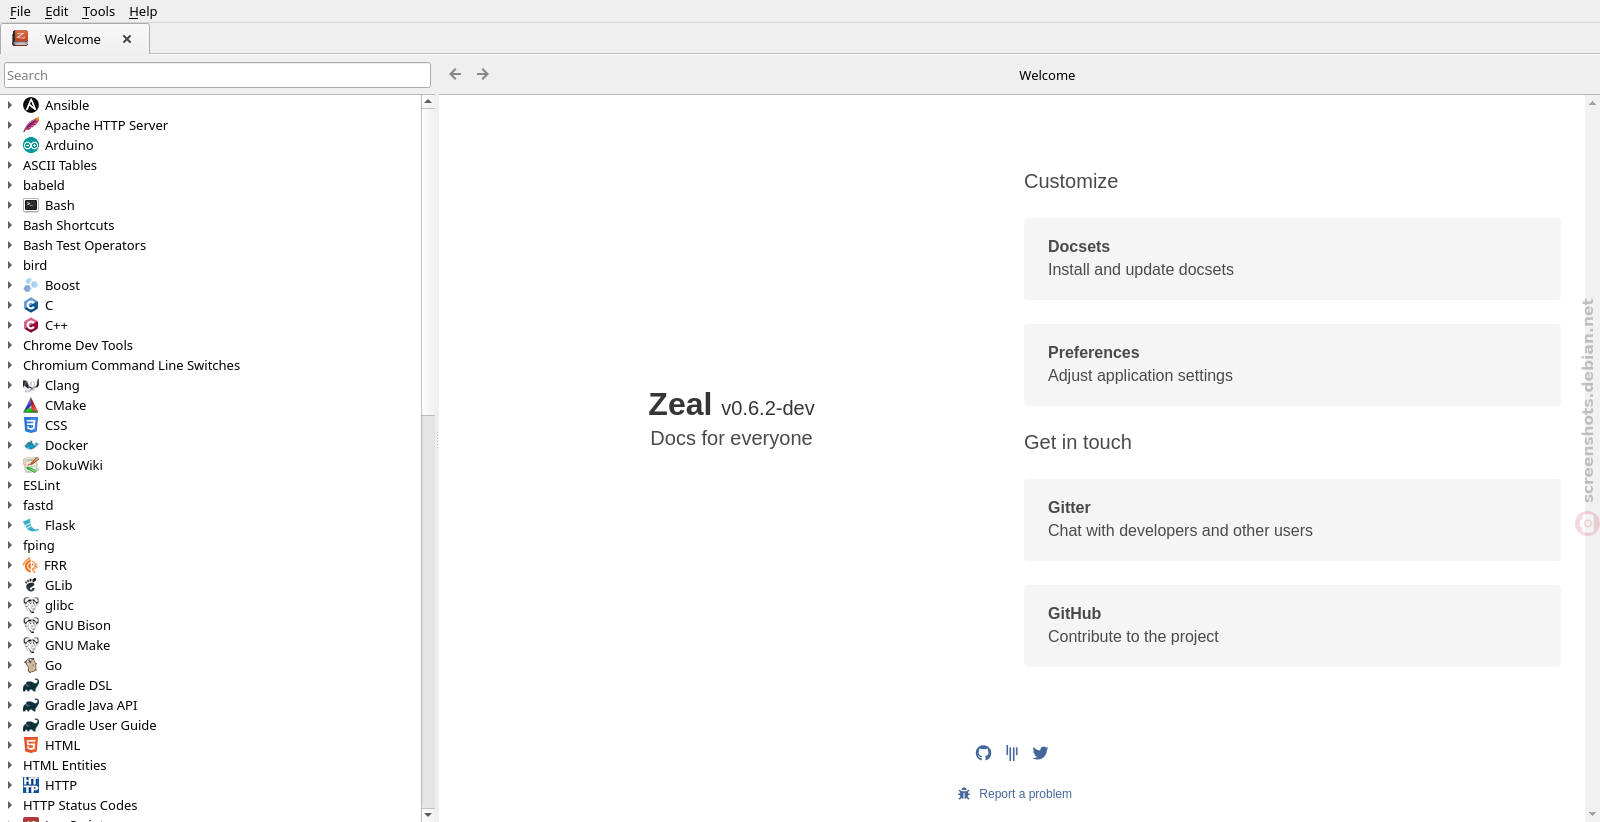Close the Welcome tab
This screenshot has height=822, width=1600.
click(127, 39)
